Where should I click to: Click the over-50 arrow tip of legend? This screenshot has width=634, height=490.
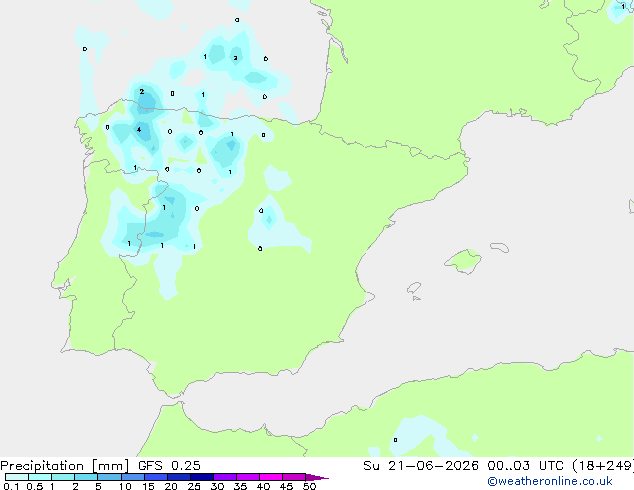317,477
